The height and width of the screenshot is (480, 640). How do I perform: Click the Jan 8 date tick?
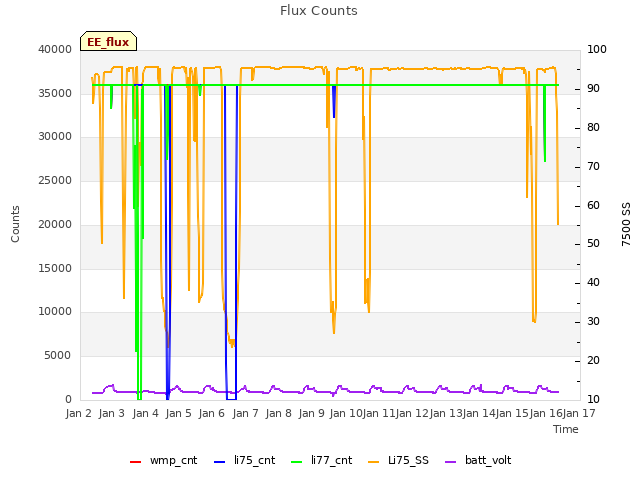(x=278, y=413)
